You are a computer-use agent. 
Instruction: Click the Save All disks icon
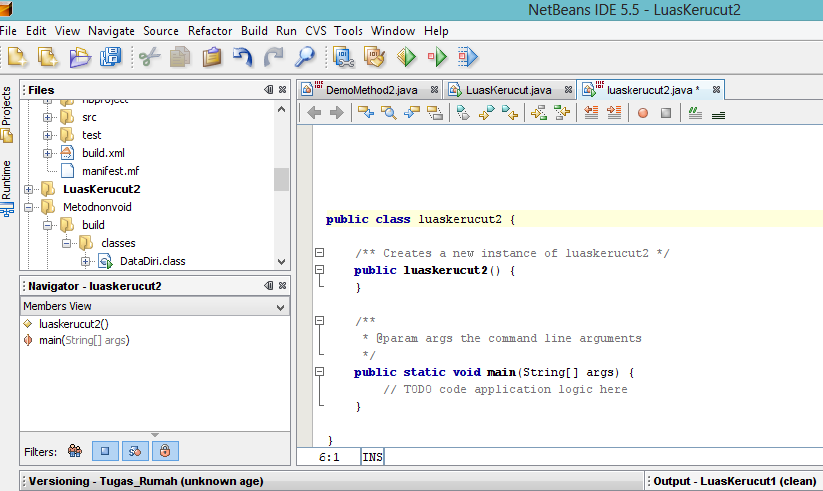111,57
